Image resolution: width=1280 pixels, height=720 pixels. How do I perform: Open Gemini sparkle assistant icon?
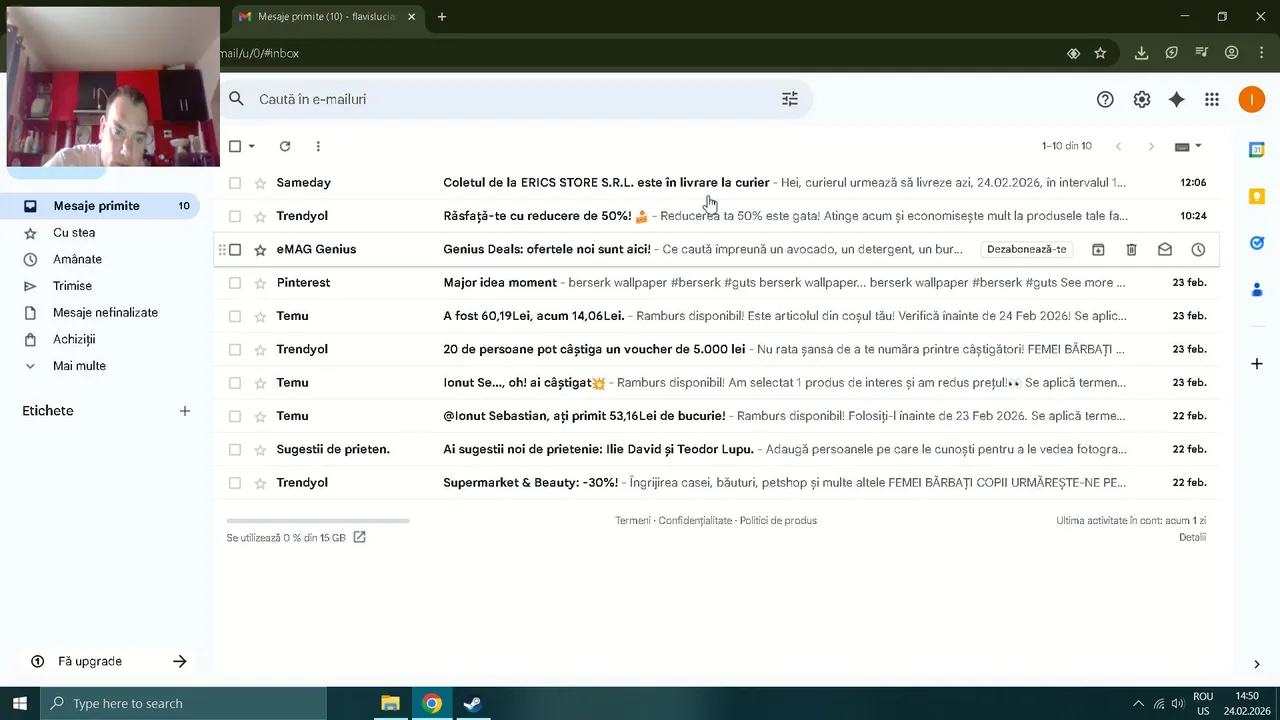(1177, 99)
